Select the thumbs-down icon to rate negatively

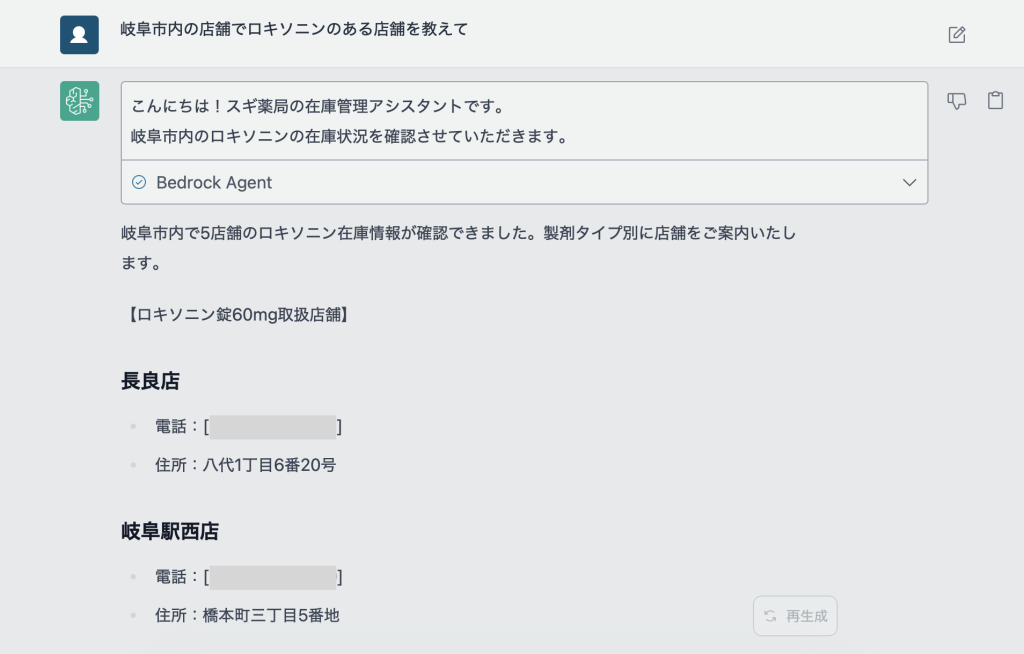[956, 101]
